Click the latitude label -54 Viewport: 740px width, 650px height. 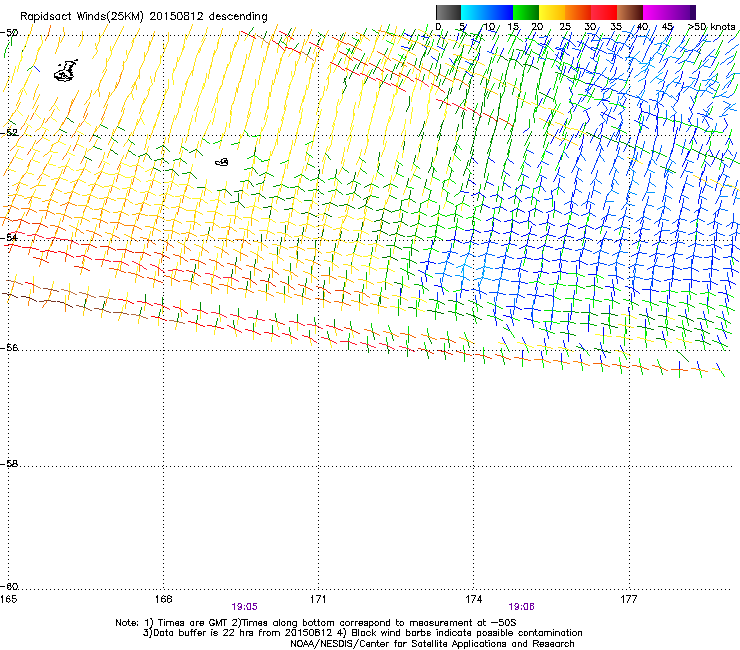coord(9,237)
